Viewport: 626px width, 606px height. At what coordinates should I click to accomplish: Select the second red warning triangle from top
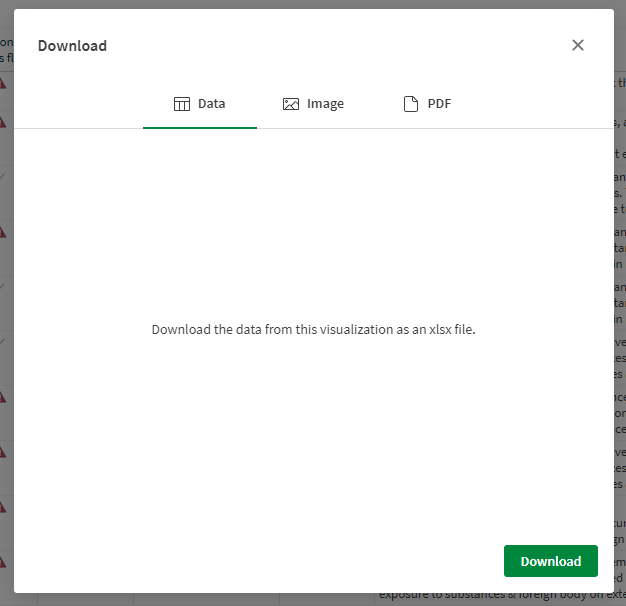[4, 122]
